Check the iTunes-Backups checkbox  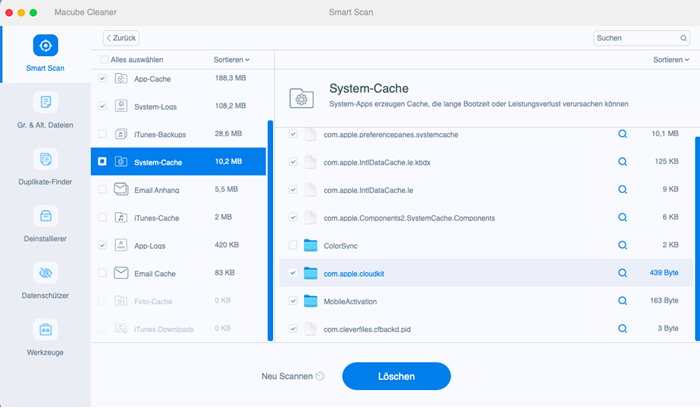(102, 134)
